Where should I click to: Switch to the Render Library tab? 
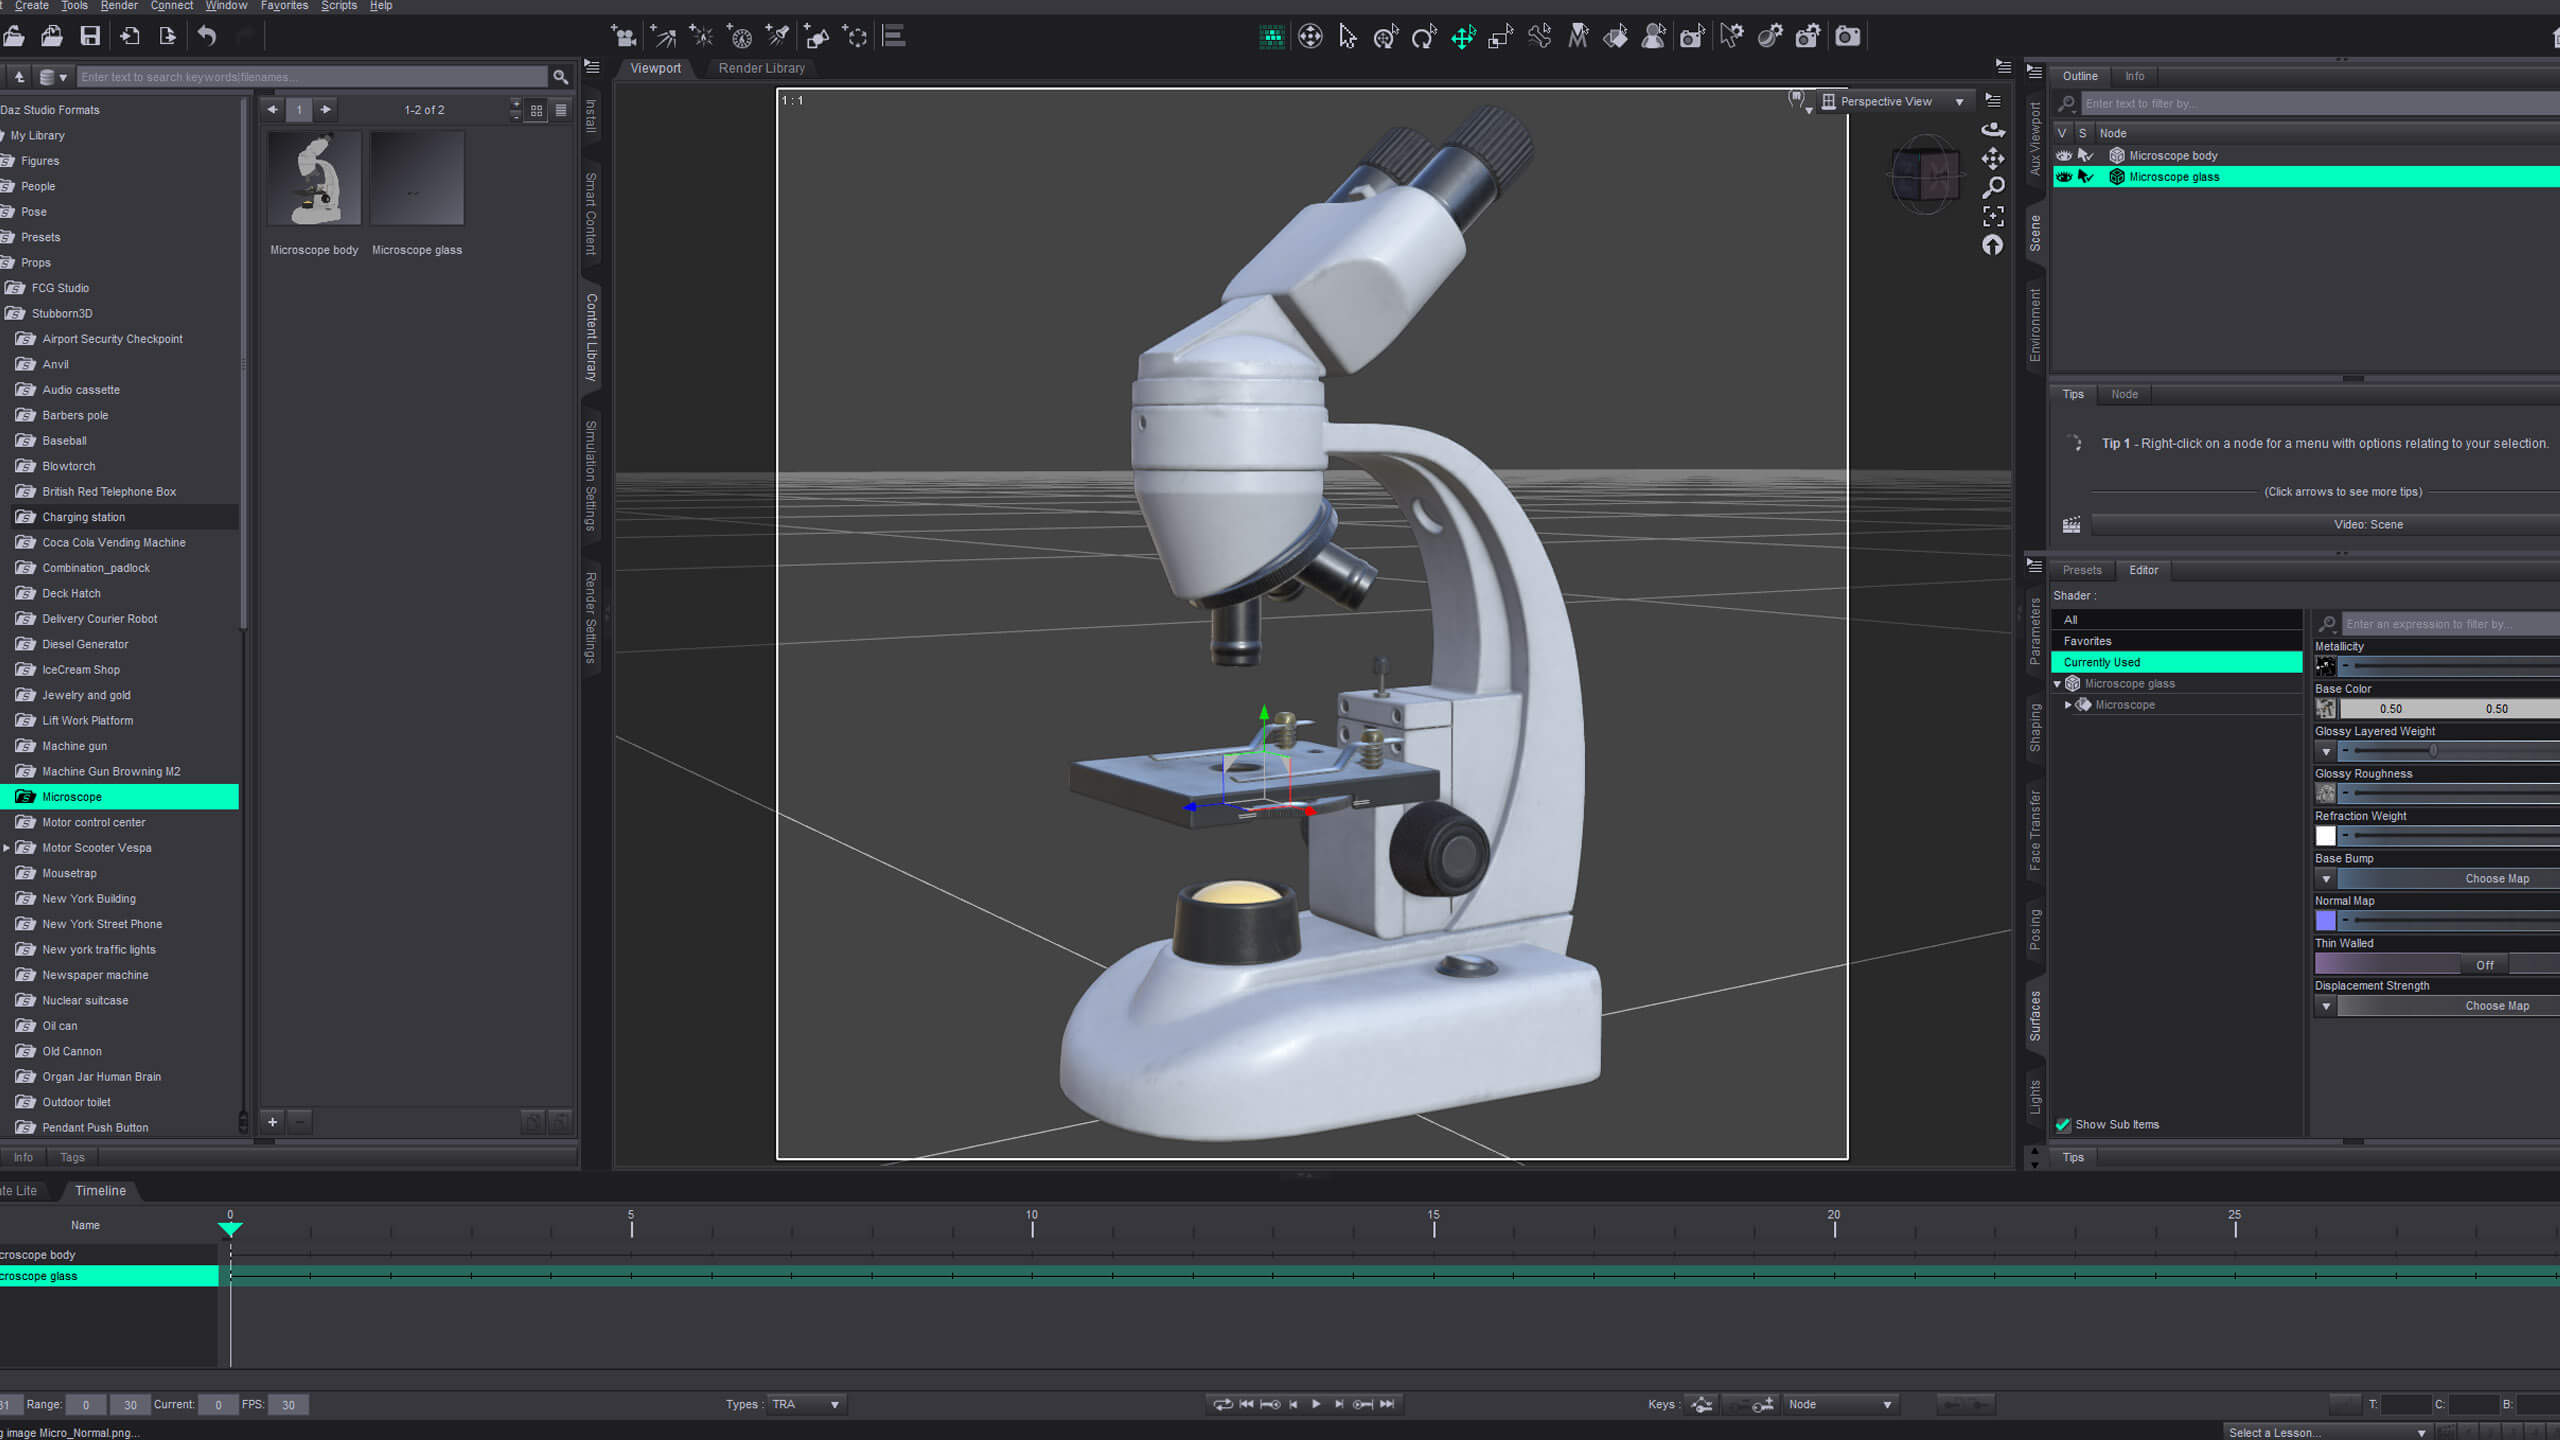761,68
